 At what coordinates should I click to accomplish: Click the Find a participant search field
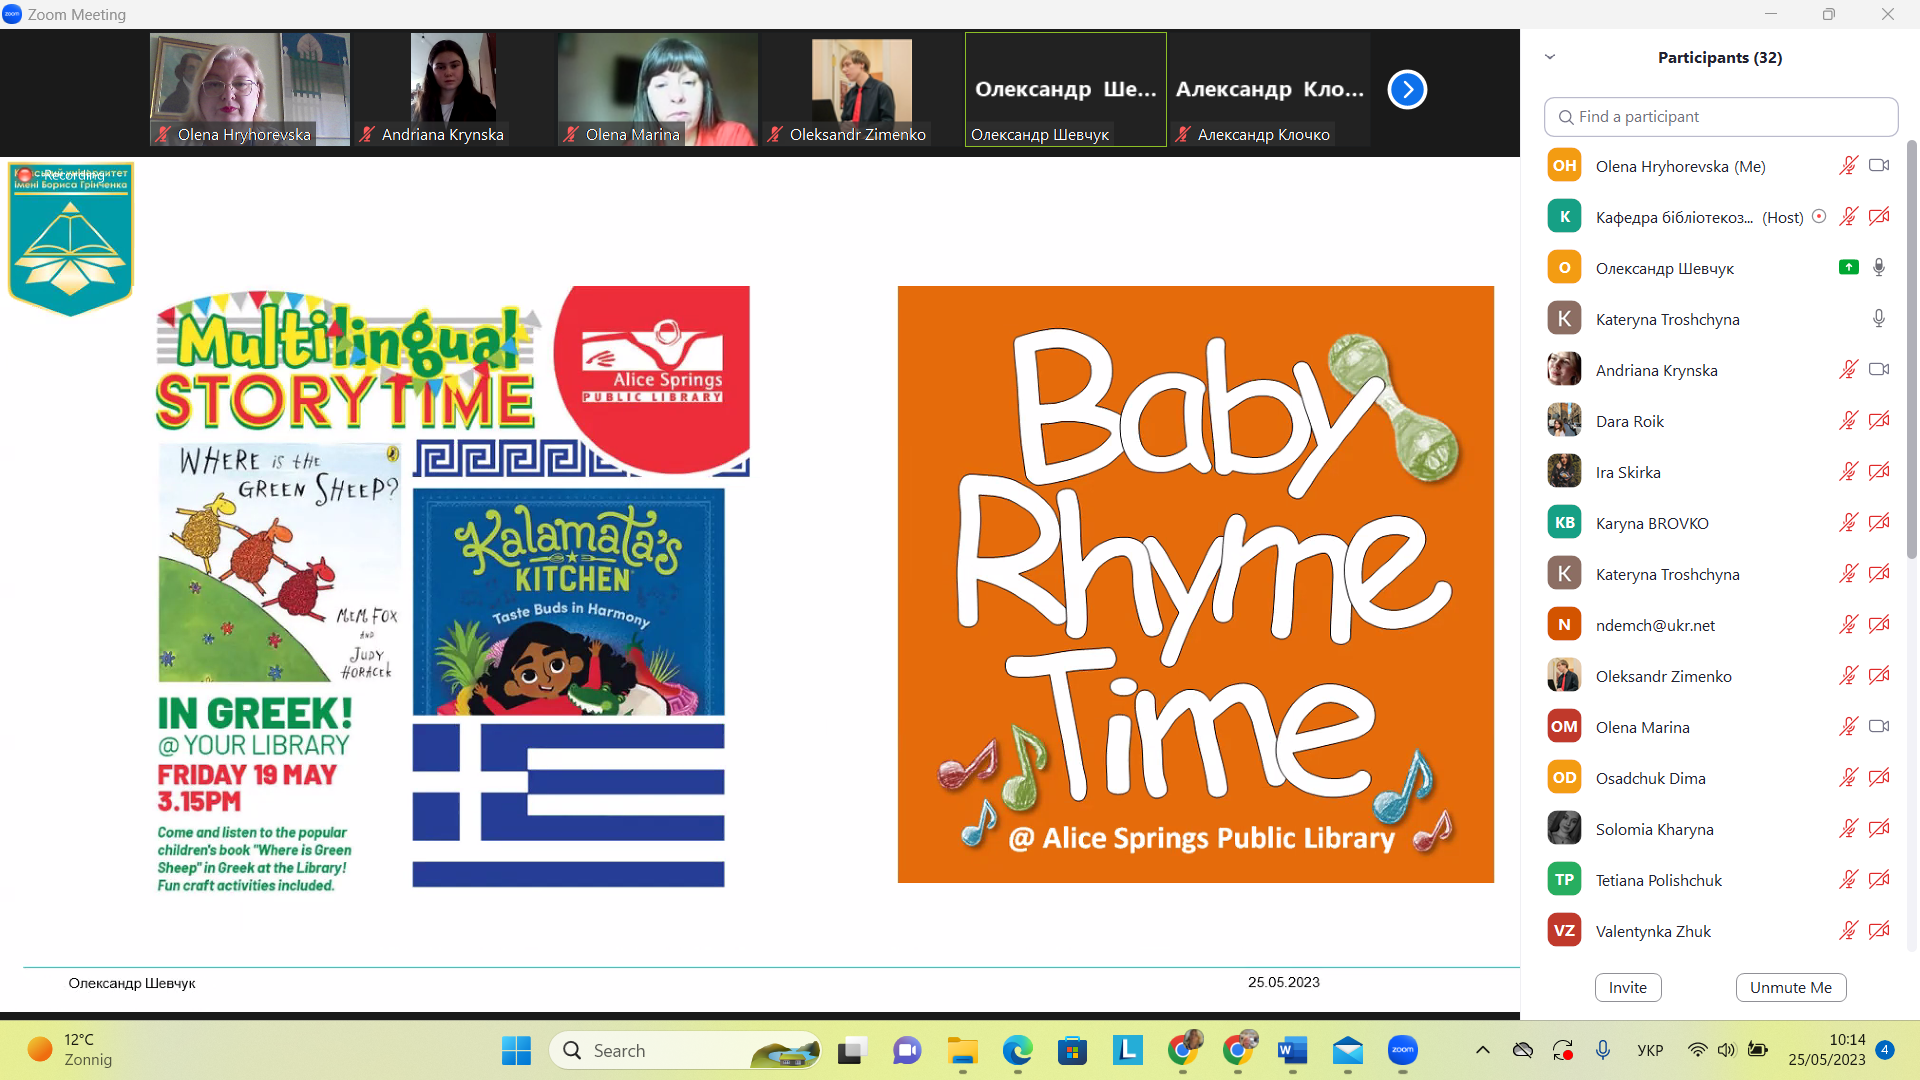click(x=1720, y=117)
